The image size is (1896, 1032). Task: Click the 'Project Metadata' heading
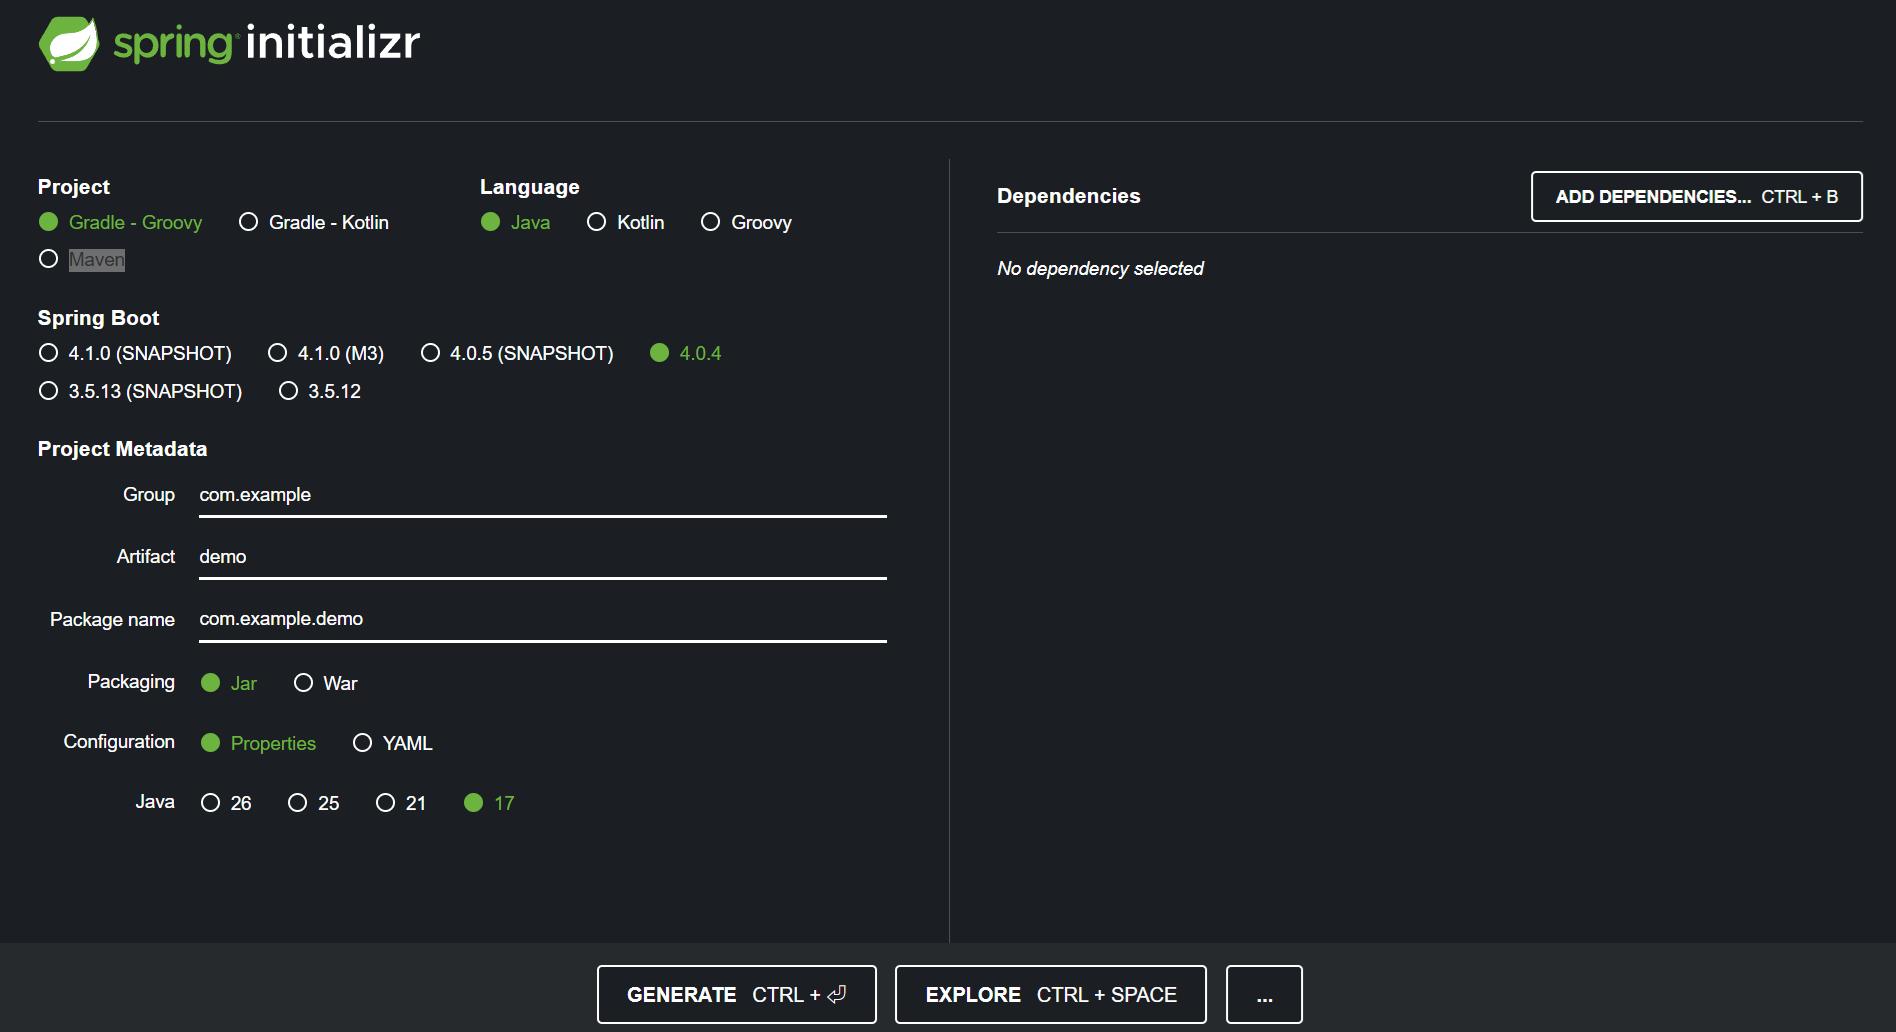point(122,449)
